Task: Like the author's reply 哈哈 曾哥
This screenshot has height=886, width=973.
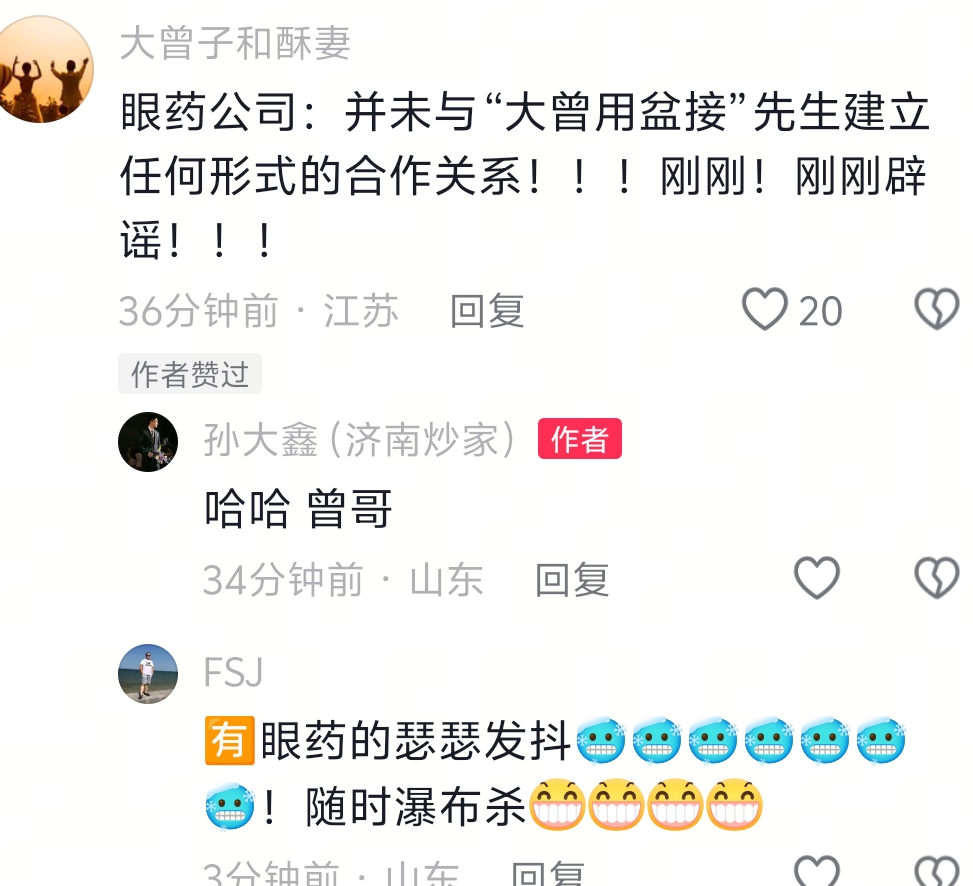Action: (817, 578)
